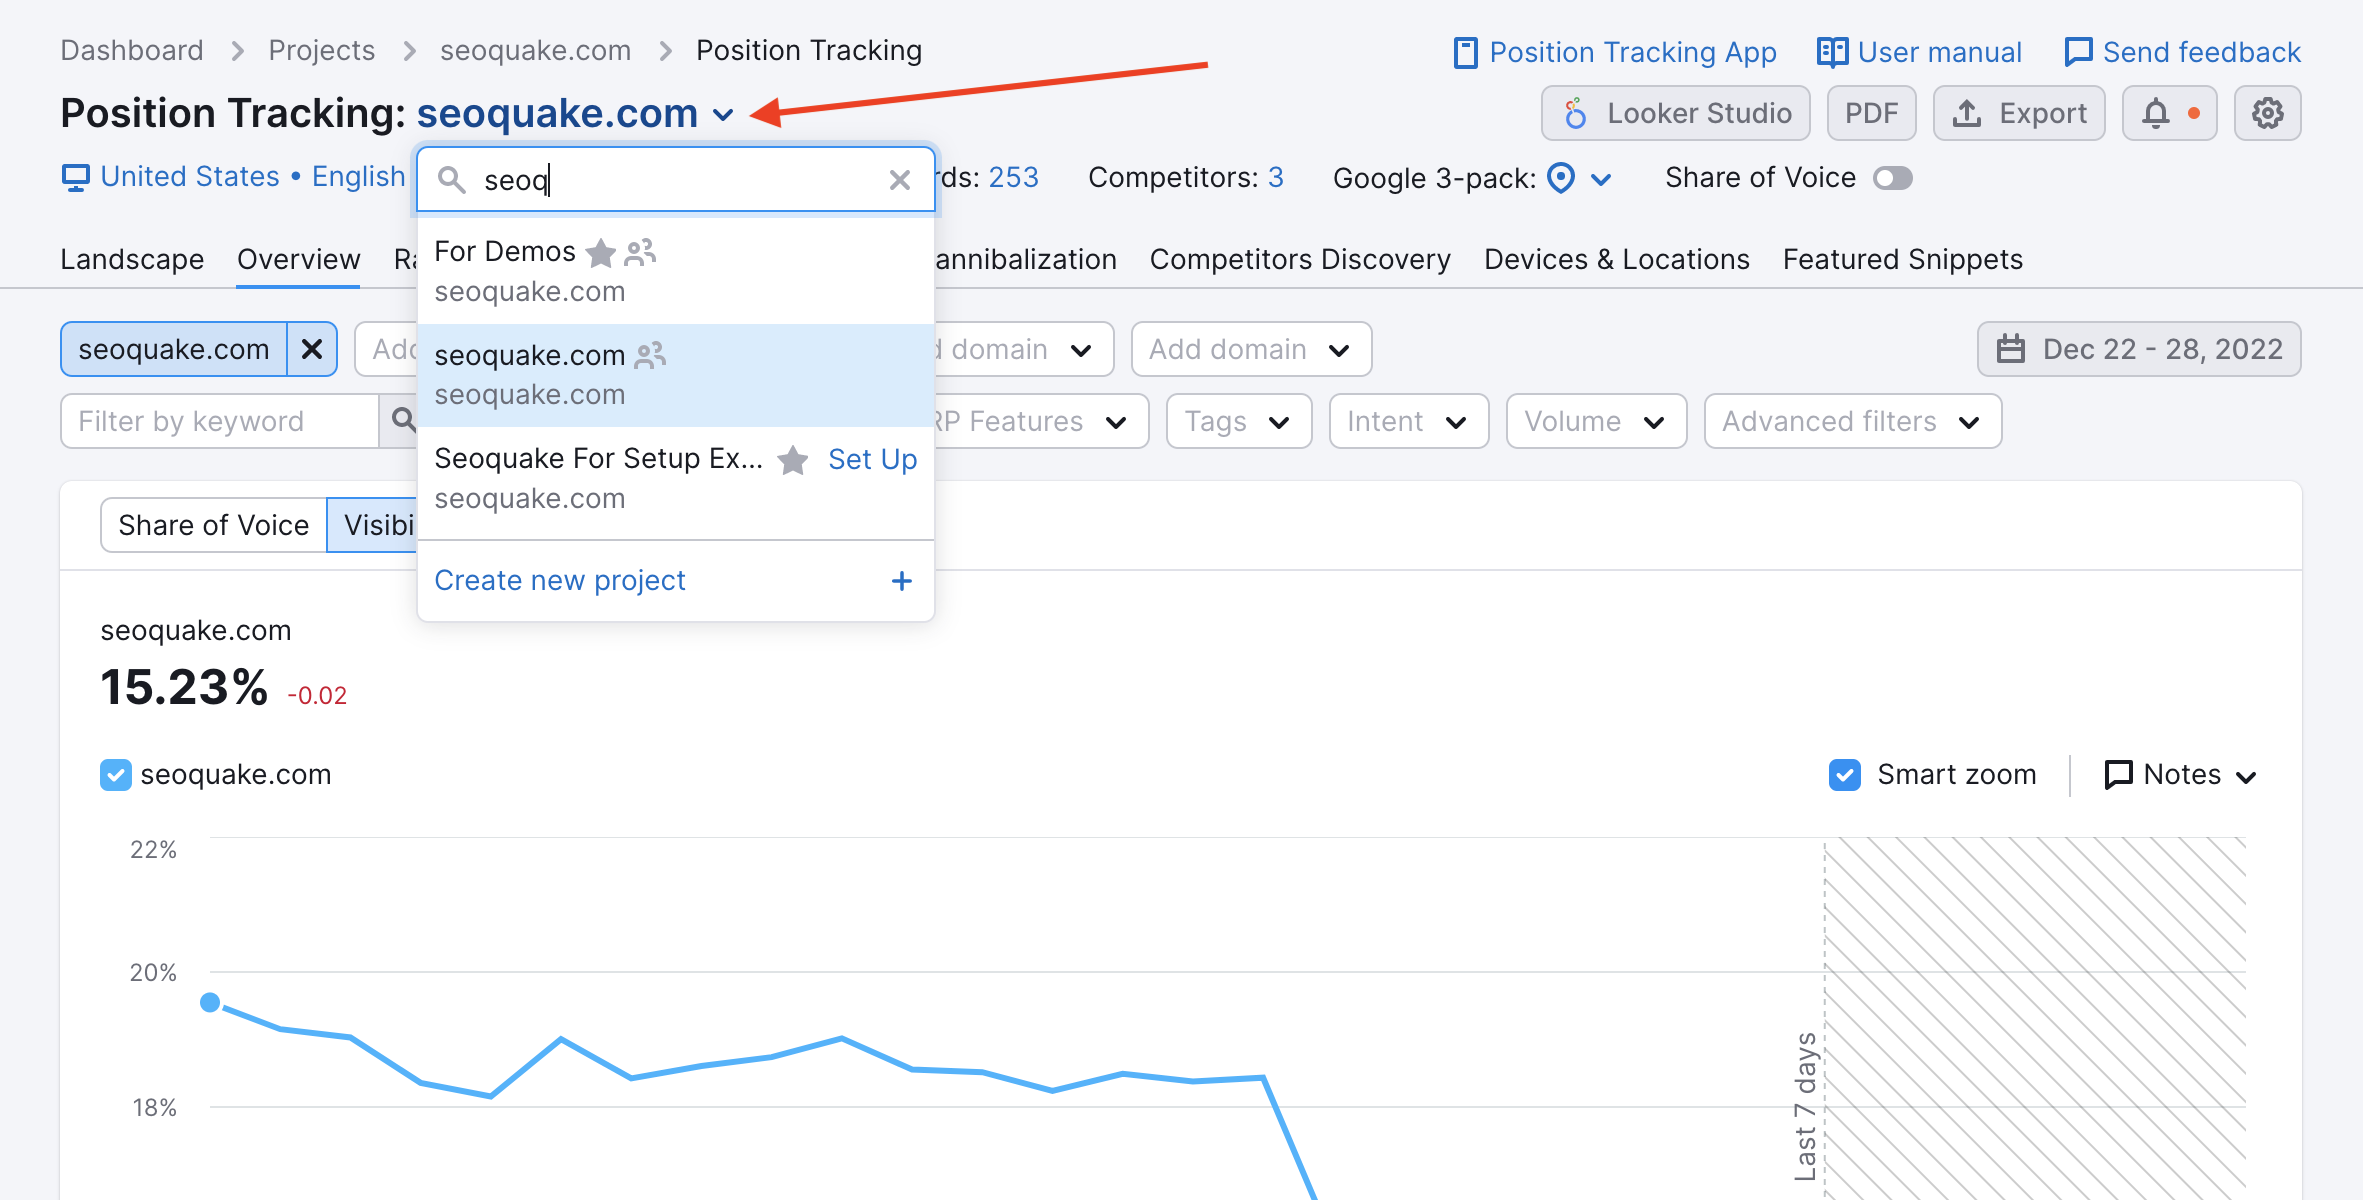The image size is (2363, 1200).
Task: Open the Devices & Locations tab
Action: (1617, 259)
